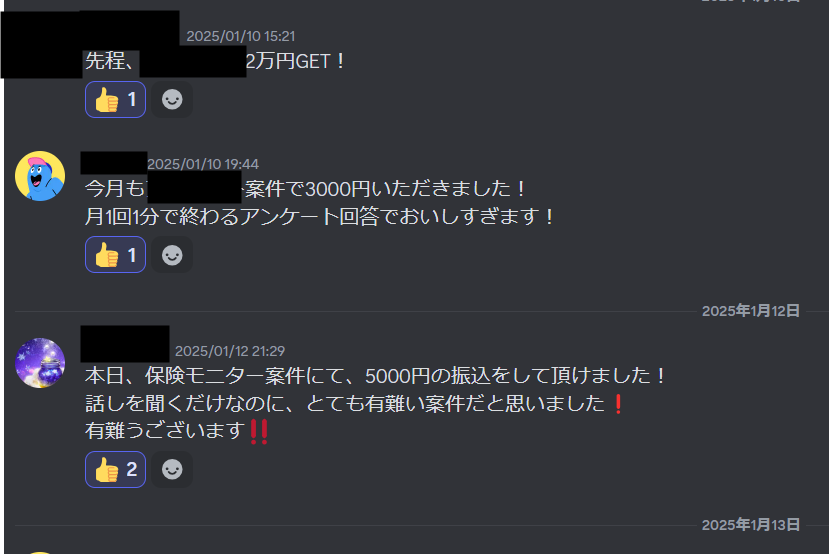Viewport: 829px width, 554px height.
Task: Click the username beside the 19:44 timestamp
Action: [x=114, y=163]
